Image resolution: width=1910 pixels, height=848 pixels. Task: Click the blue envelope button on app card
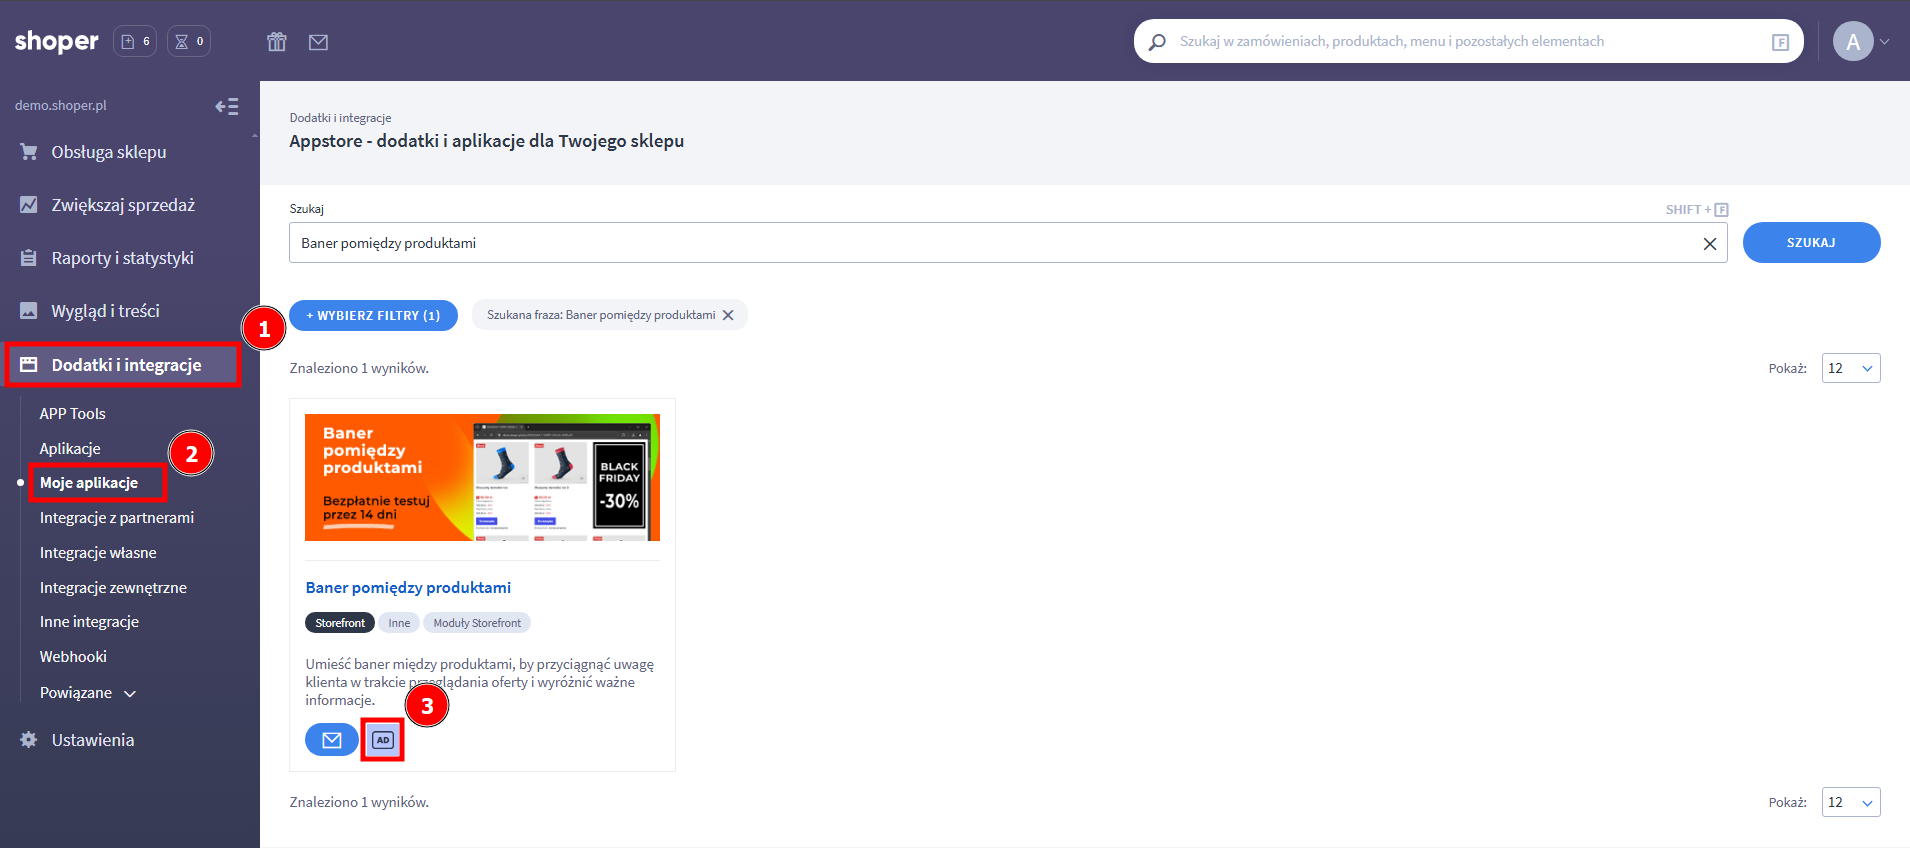click(331, 740)
